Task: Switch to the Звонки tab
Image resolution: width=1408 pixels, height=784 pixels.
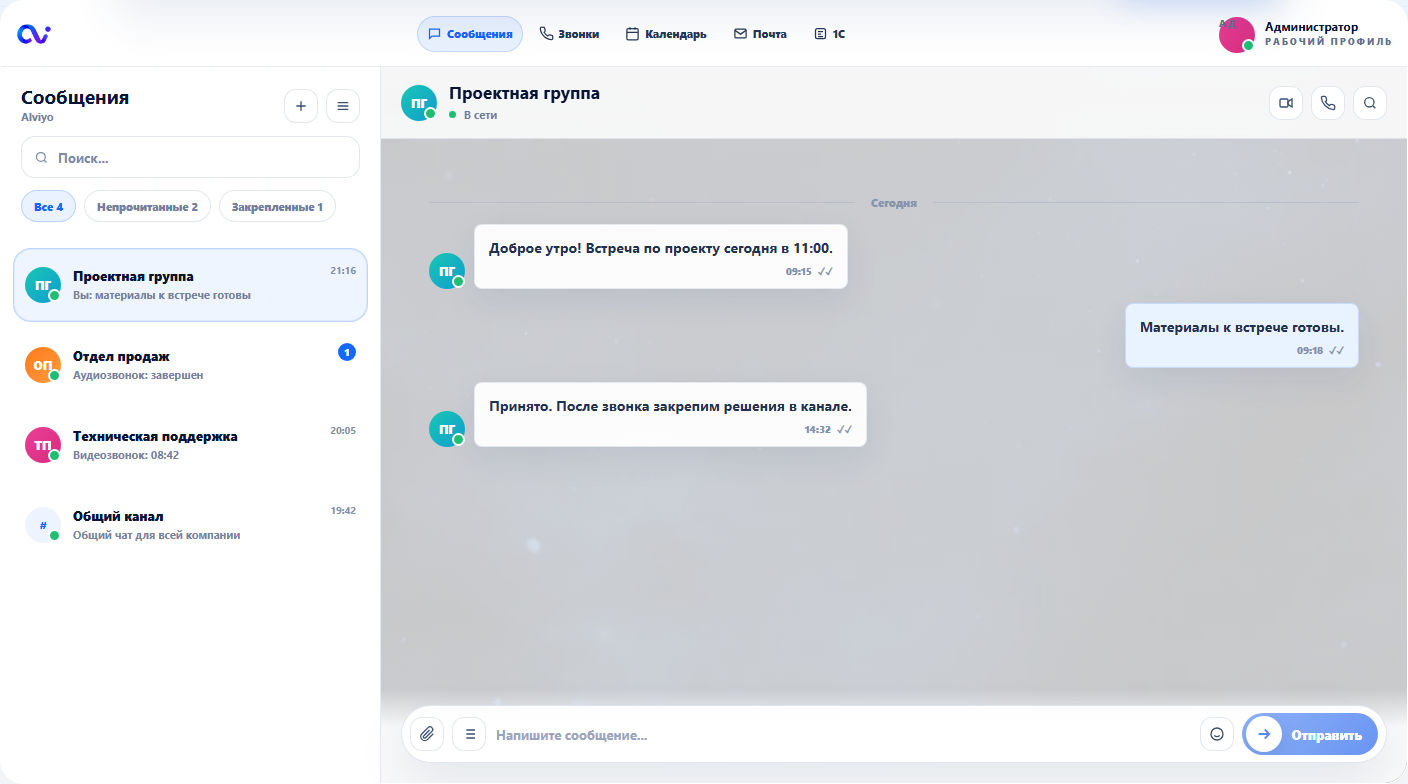Action: (x=569, y=34)
